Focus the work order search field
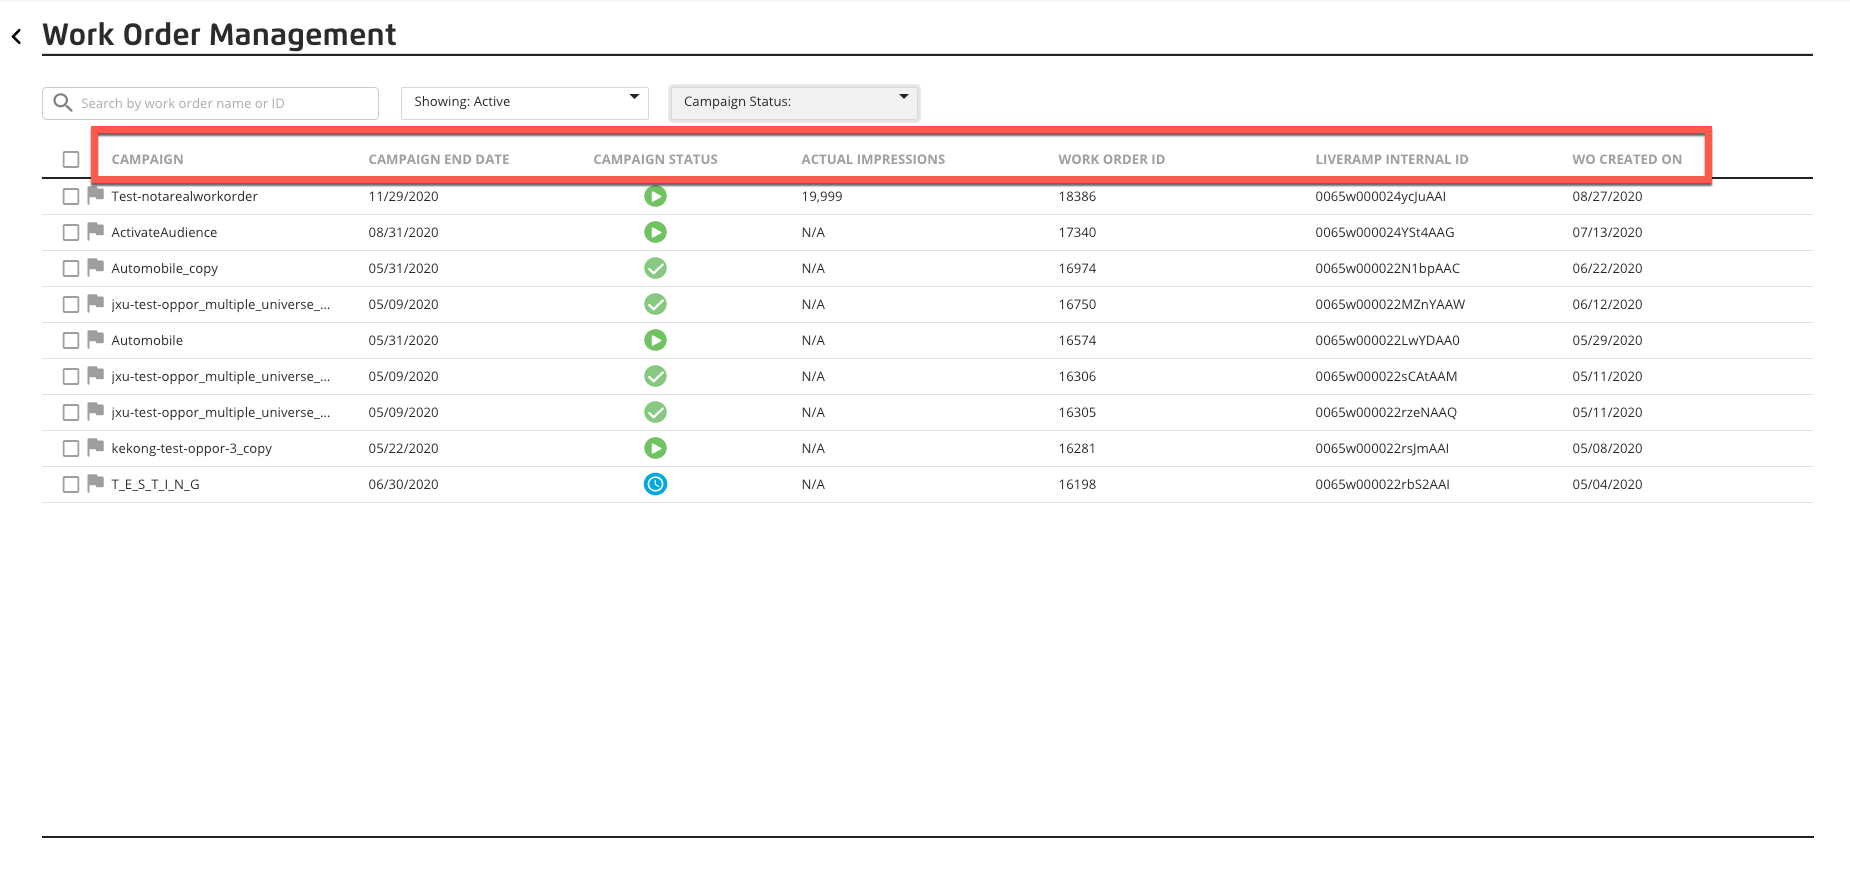Viewport: 1850px width, 876px height. (x=210, y=103)
